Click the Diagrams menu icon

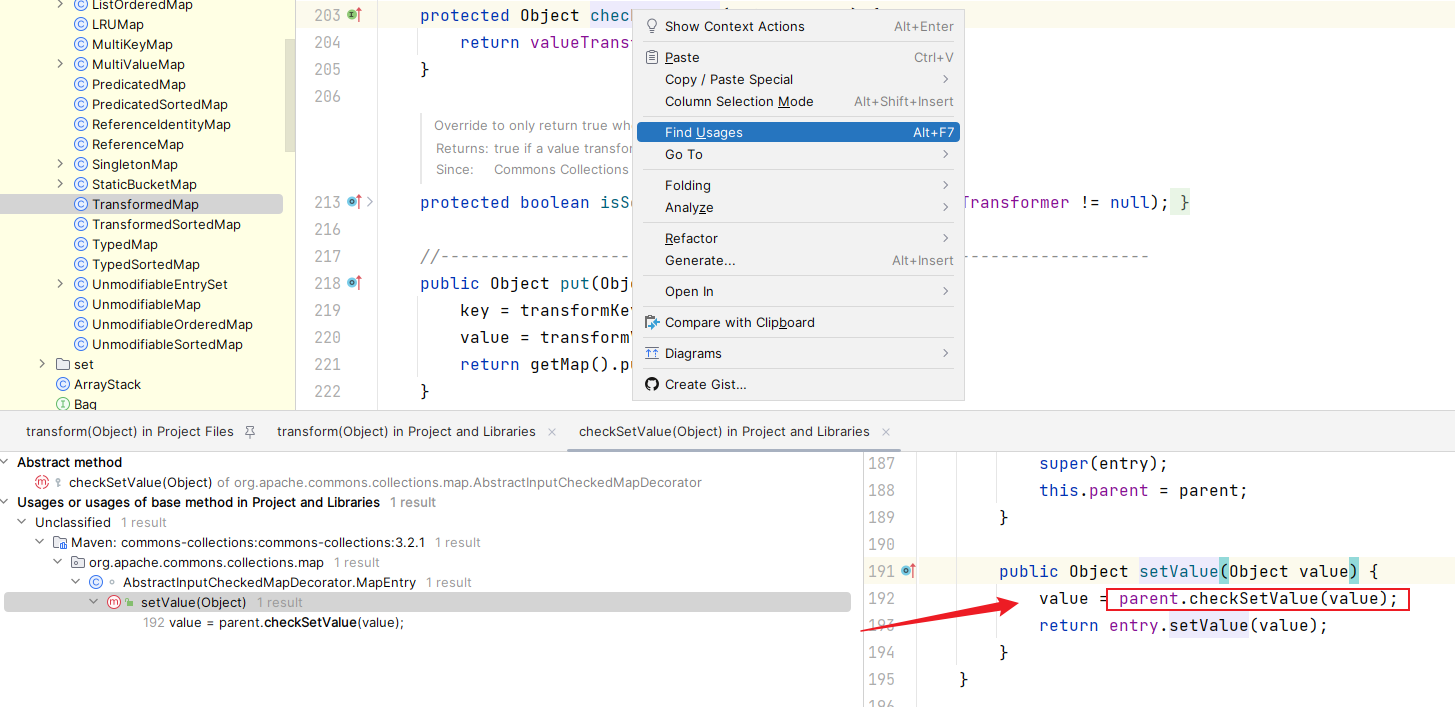[x=652, y=353]
